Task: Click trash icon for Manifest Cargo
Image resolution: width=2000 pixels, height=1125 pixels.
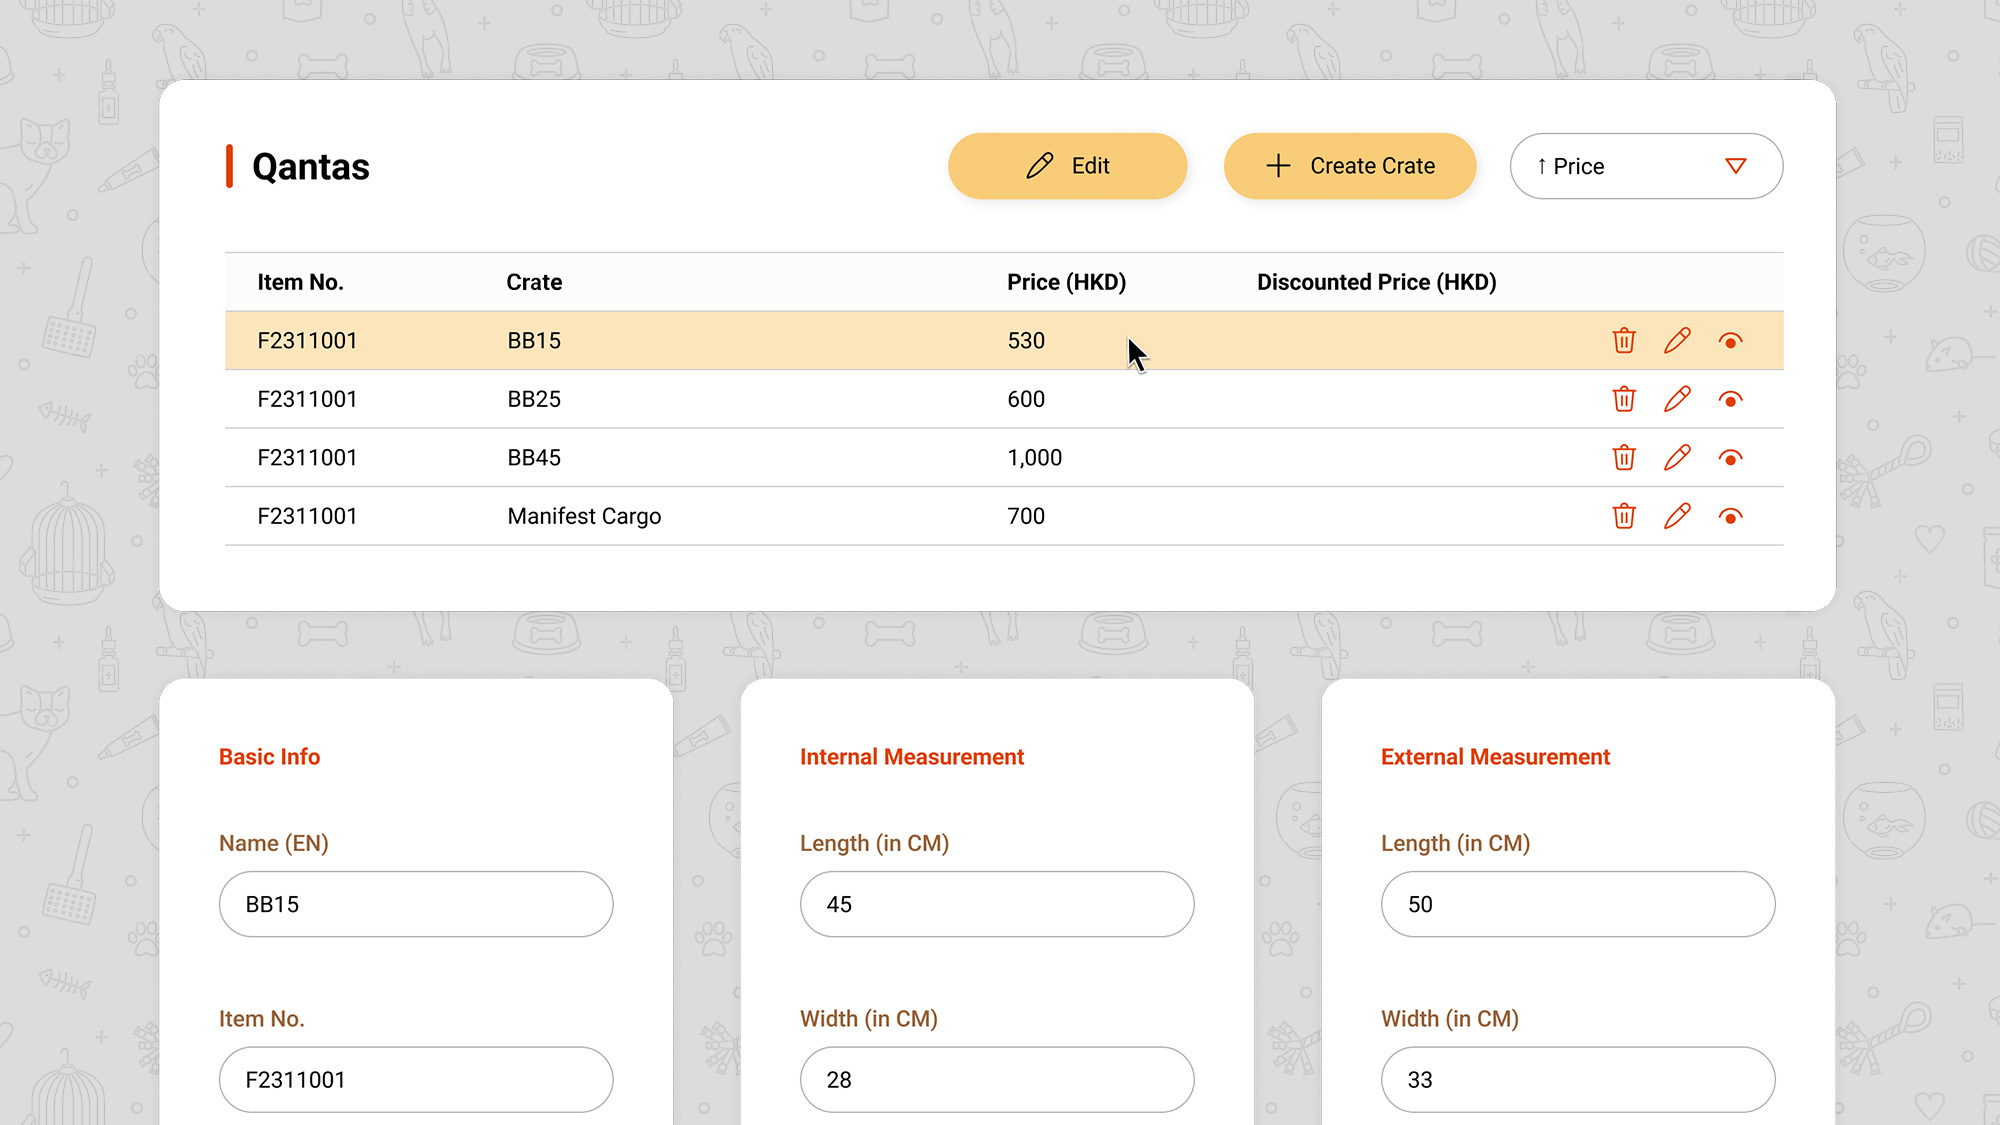Action: pyautogui.click(x=1624, y=516)
